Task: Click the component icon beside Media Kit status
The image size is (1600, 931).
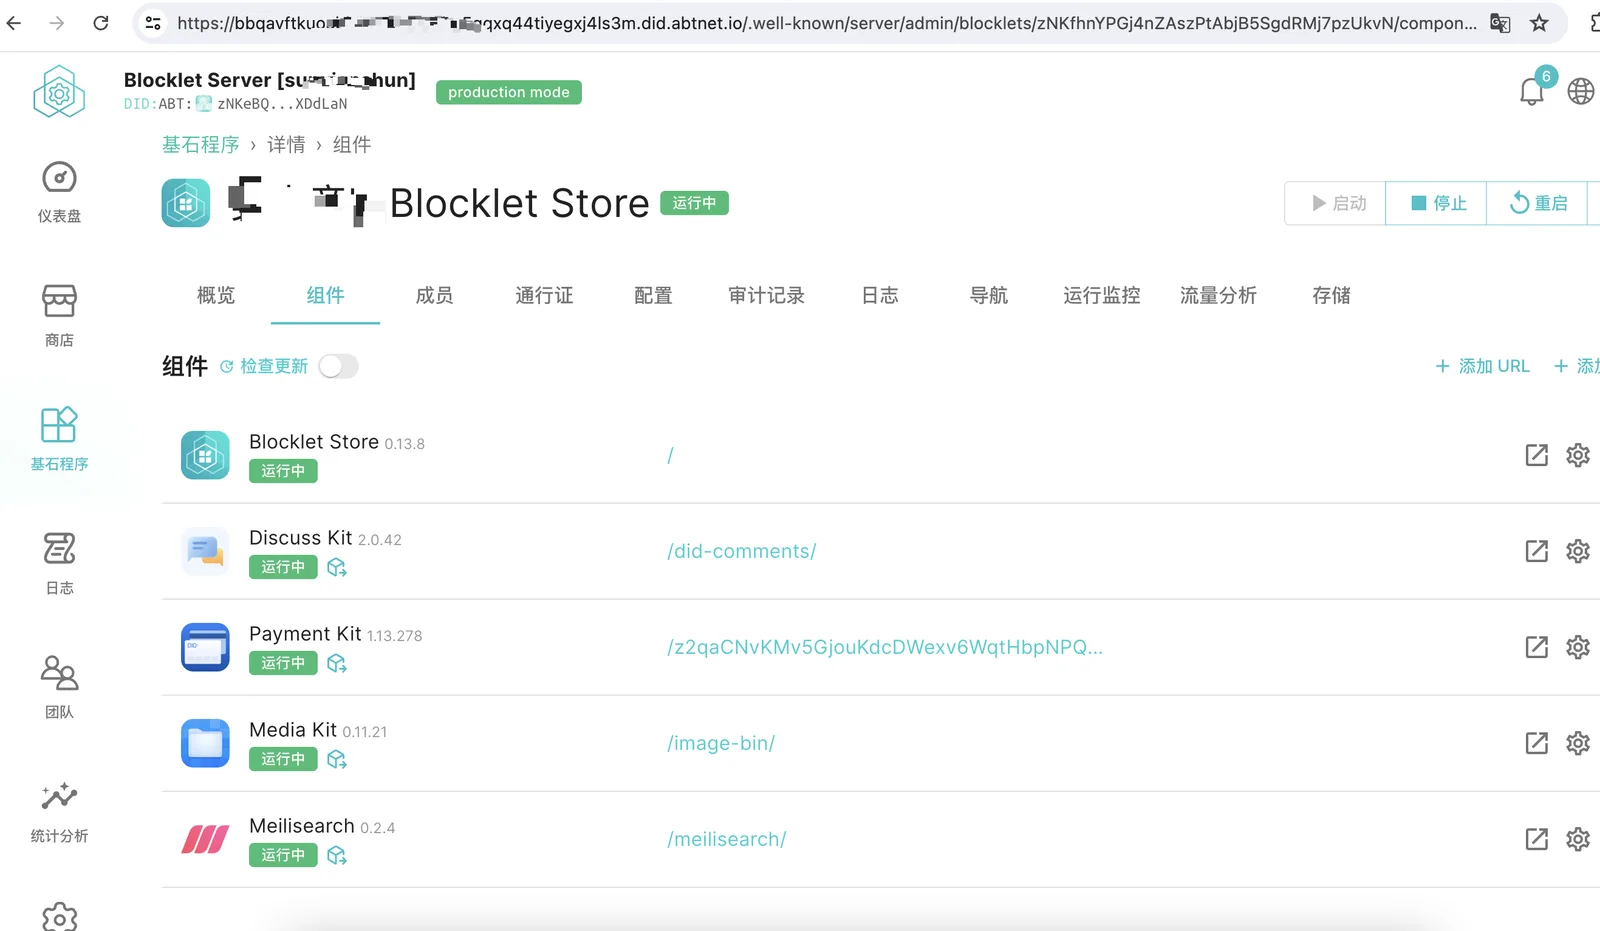Action: 337,760
